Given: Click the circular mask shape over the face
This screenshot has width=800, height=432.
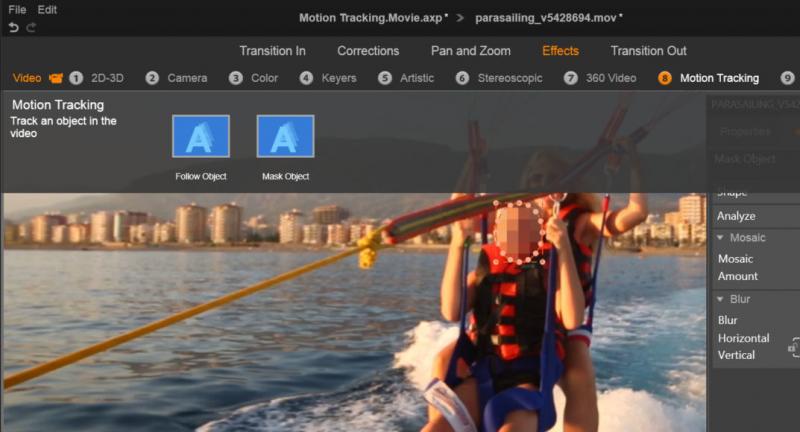Looking at the screenshot, I should [519, 233].
